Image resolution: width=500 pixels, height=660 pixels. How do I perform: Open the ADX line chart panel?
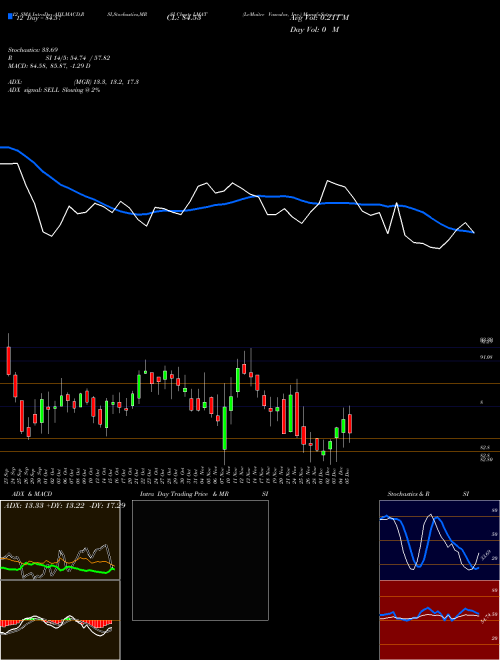pyautogui.click(x=60, y=540)
